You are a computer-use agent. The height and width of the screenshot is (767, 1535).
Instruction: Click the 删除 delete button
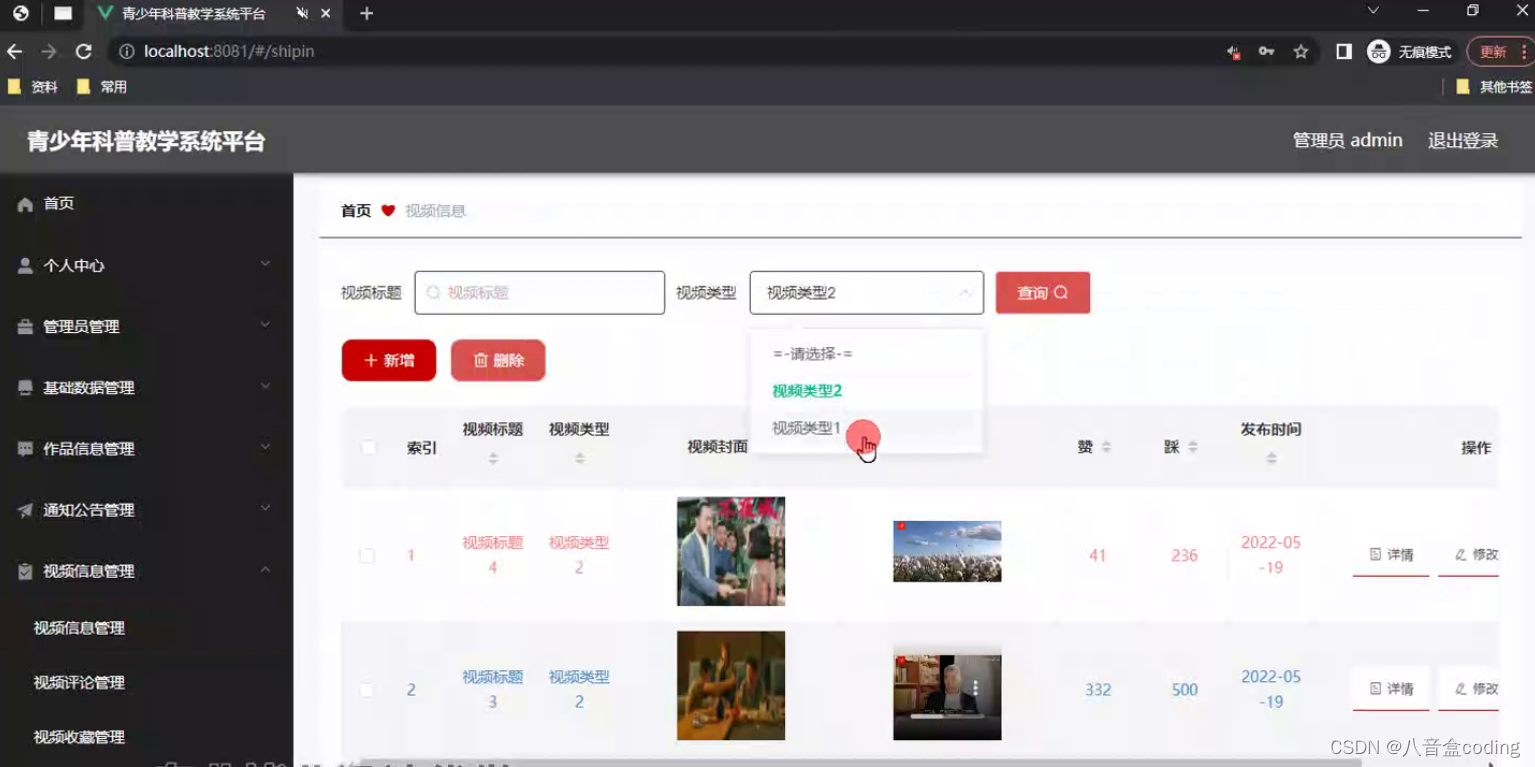click(498, 360)
